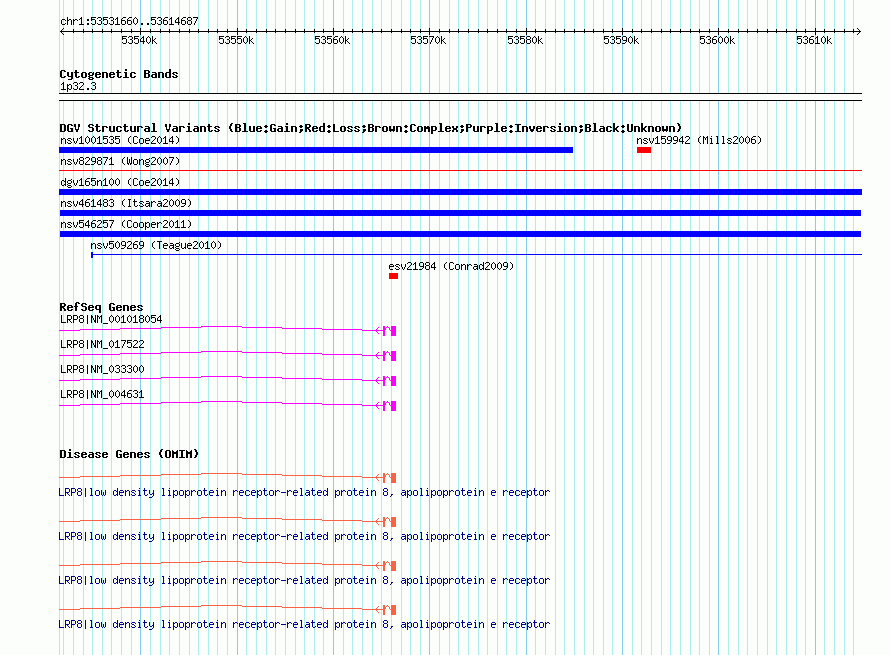Click the magenta exon block under LRP8|NM_001018054
Image resolution: width=890 pixels, height=655 pixels.
point(393,331)
